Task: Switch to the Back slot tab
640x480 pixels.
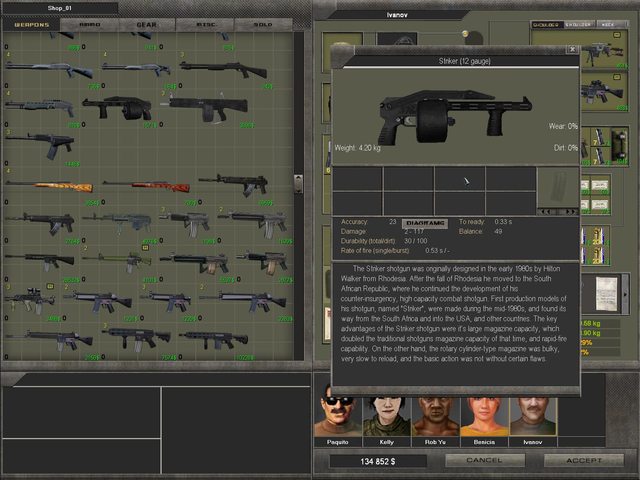Action: [611, 24]
